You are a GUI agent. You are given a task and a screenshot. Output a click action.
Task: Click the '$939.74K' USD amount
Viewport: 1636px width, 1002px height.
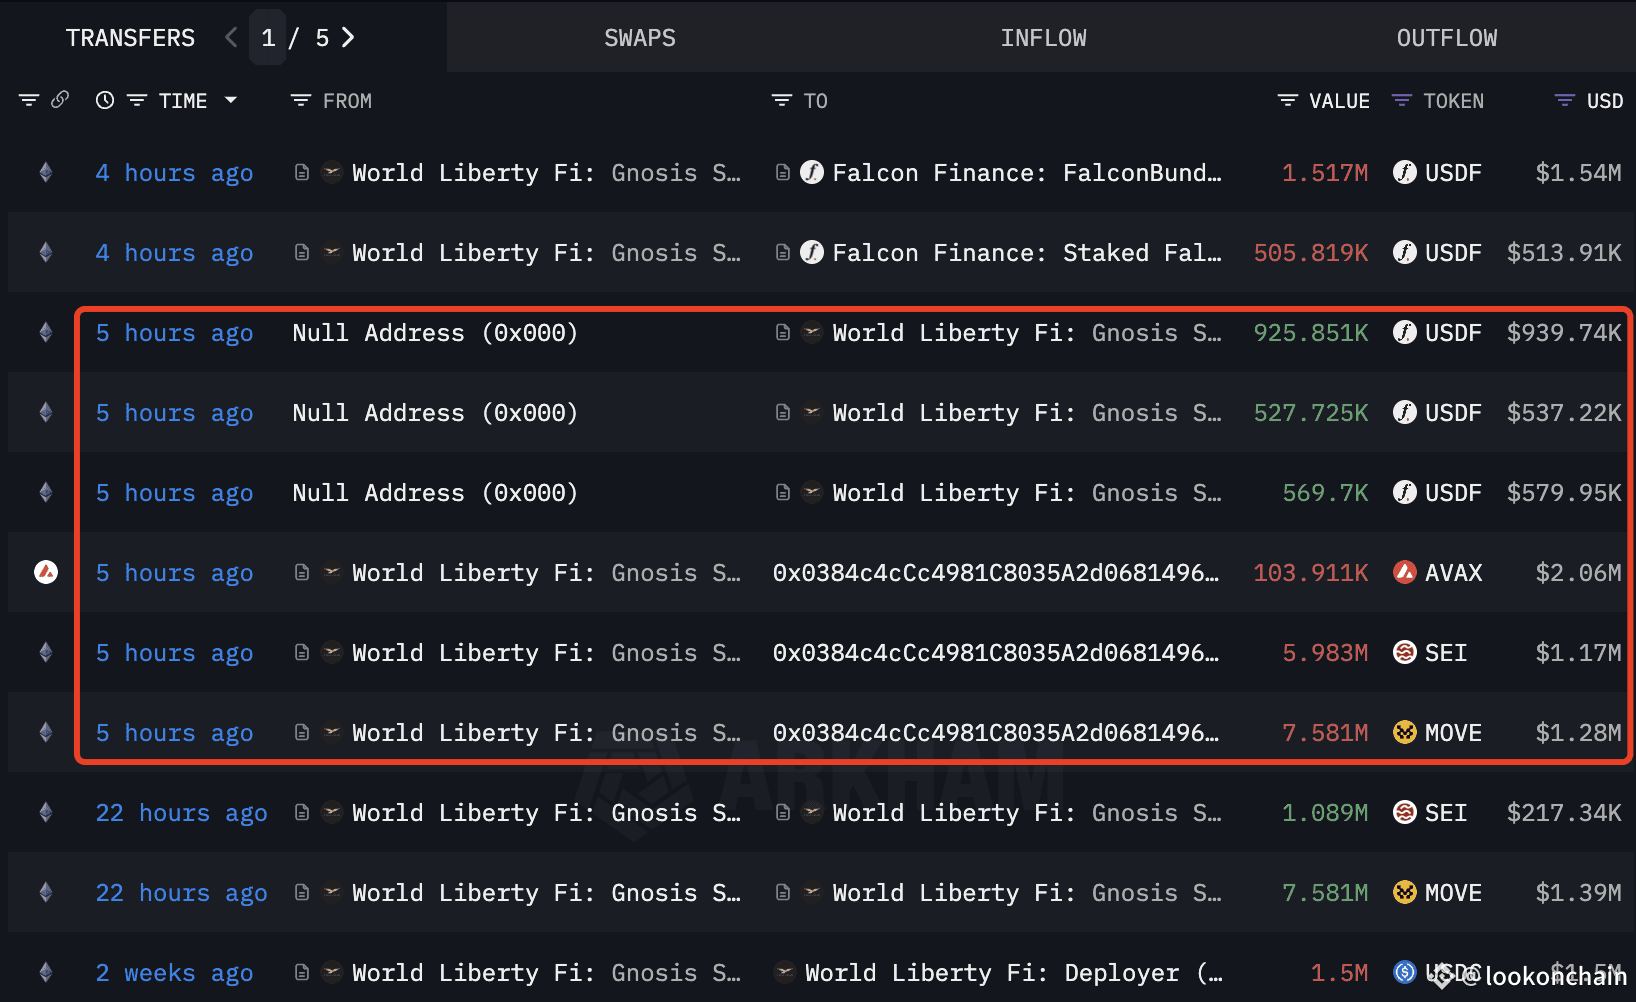point(1564,333)
